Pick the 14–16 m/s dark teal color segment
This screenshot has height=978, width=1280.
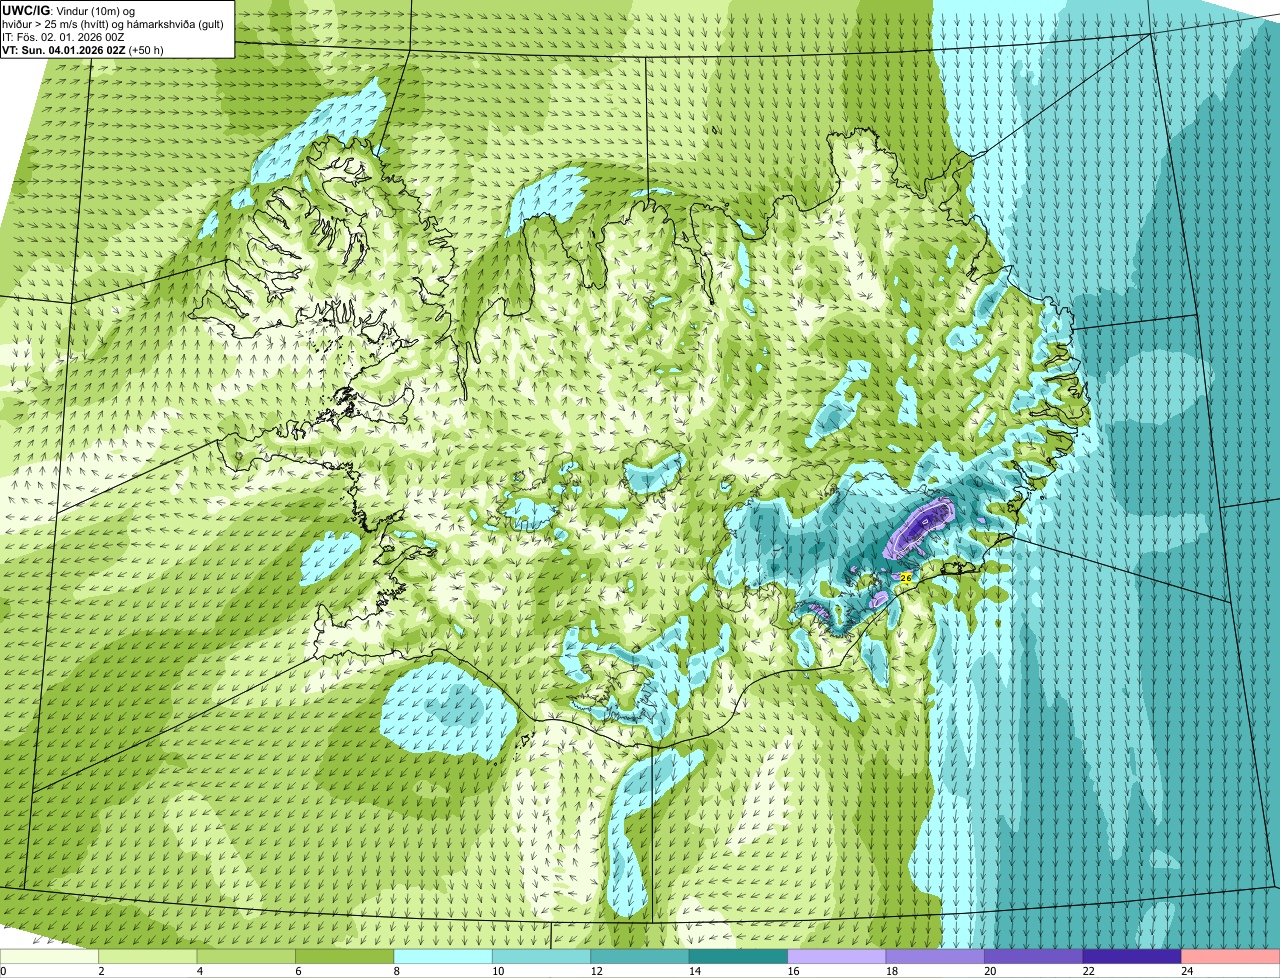[x=739, y=956]
